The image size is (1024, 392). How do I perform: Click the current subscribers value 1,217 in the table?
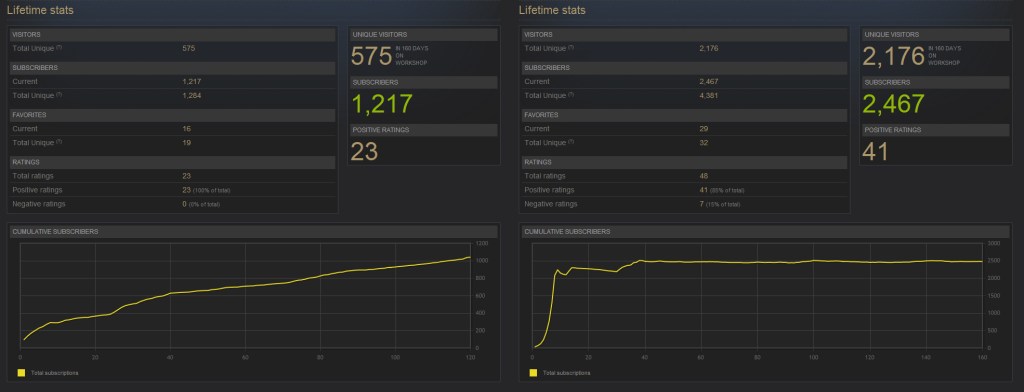(x=191, y=82)
